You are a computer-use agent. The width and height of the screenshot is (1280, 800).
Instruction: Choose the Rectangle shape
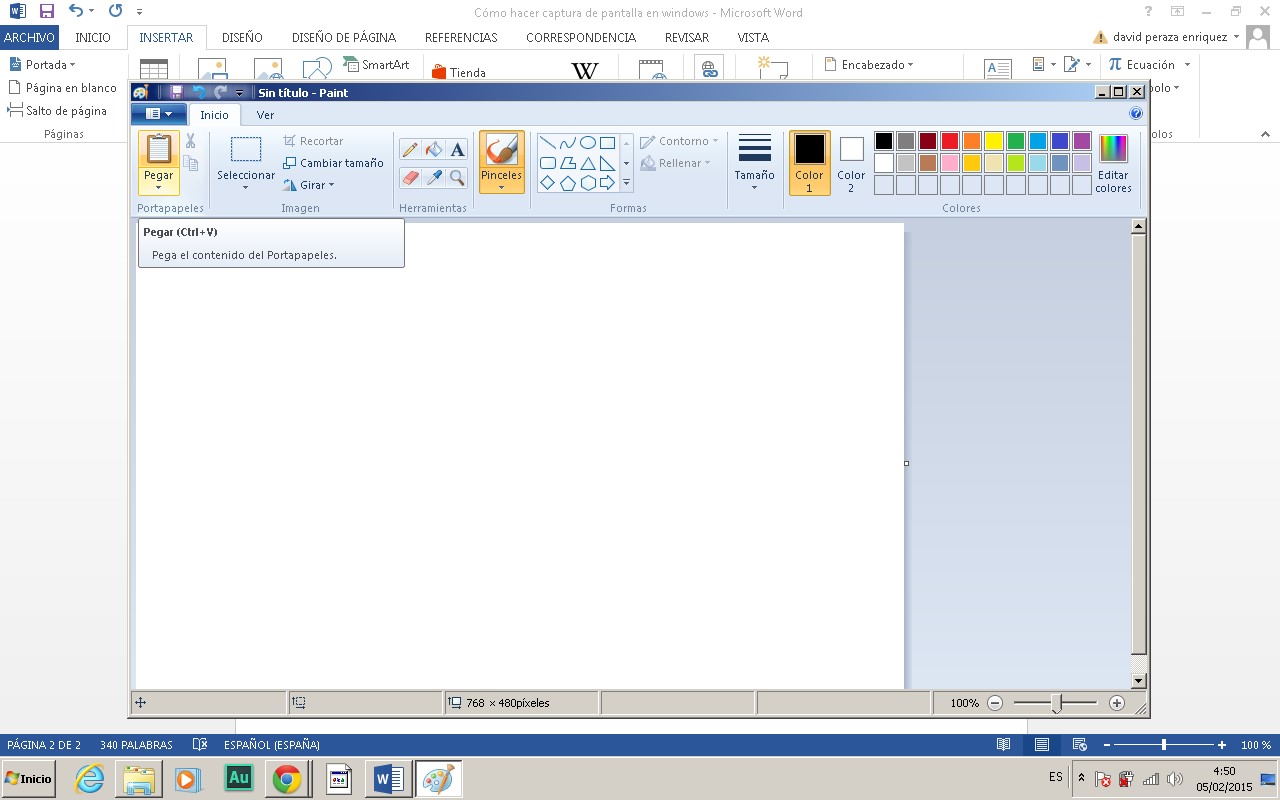tap(607, 143)
